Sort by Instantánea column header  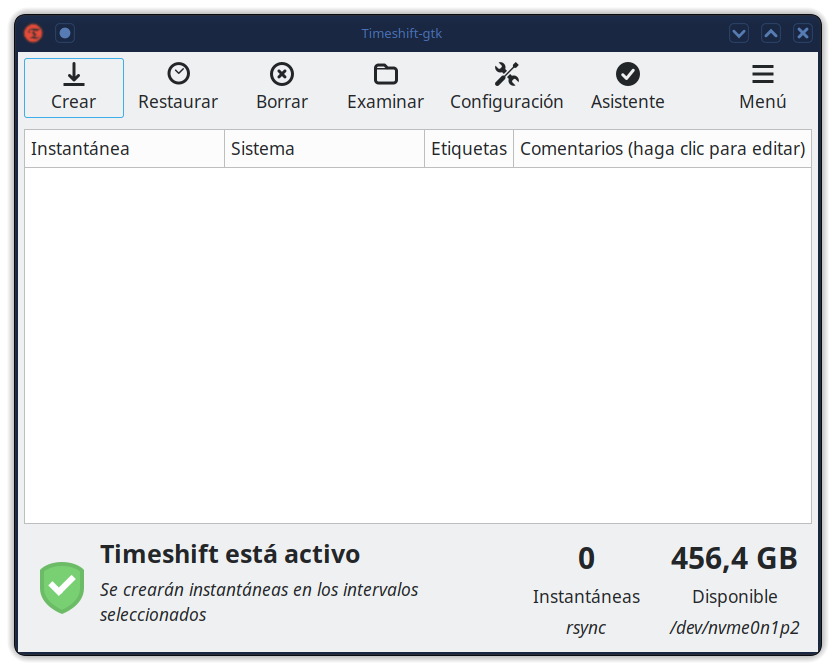pos(124,149)
